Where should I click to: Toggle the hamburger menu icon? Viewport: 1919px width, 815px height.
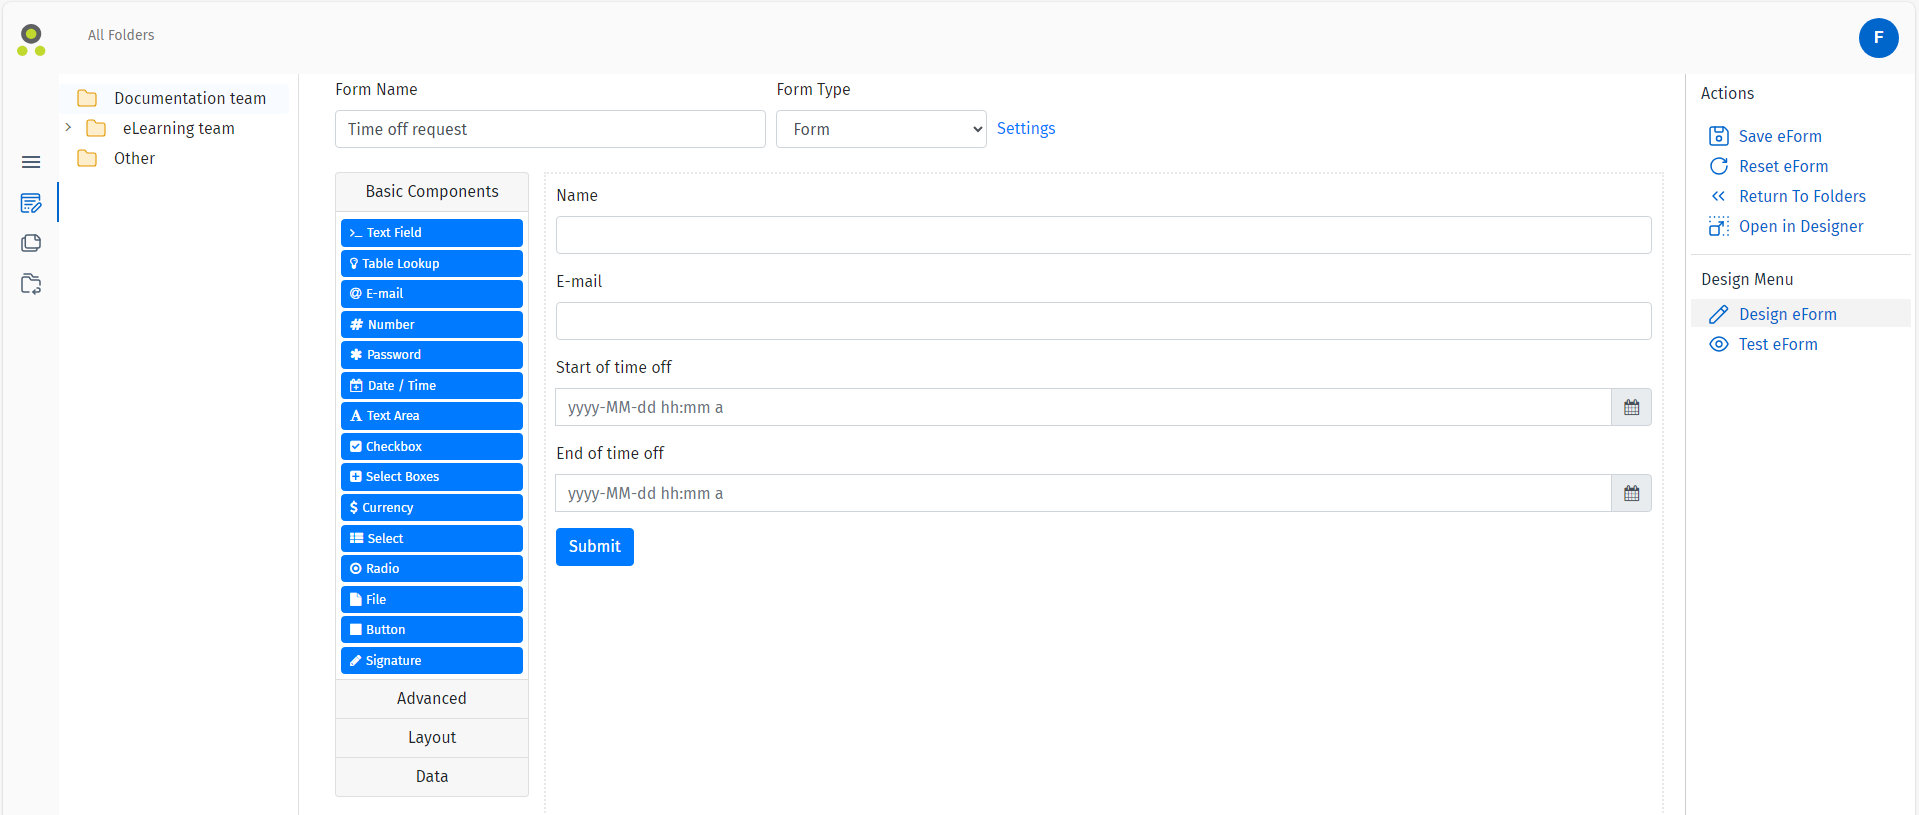click(x=31, y=162)
